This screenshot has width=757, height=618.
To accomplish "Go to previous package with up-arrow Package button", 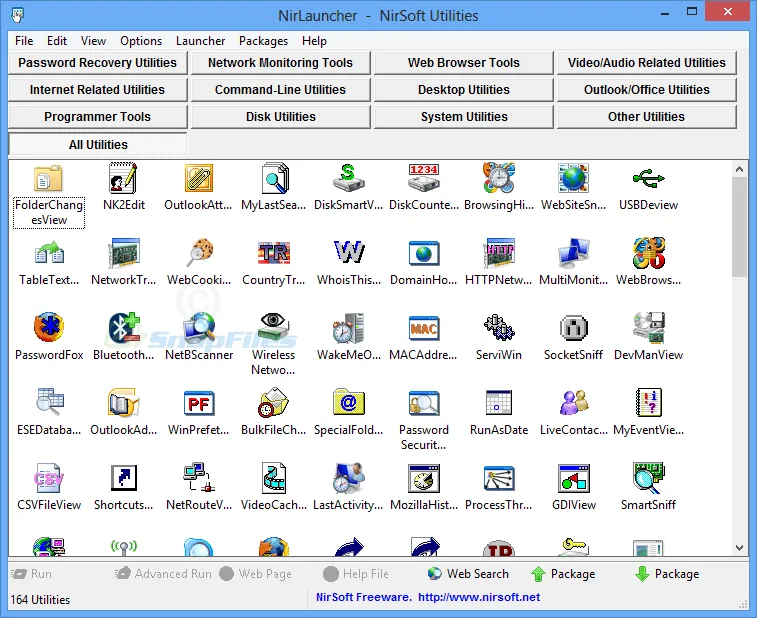I will point(563,574).
